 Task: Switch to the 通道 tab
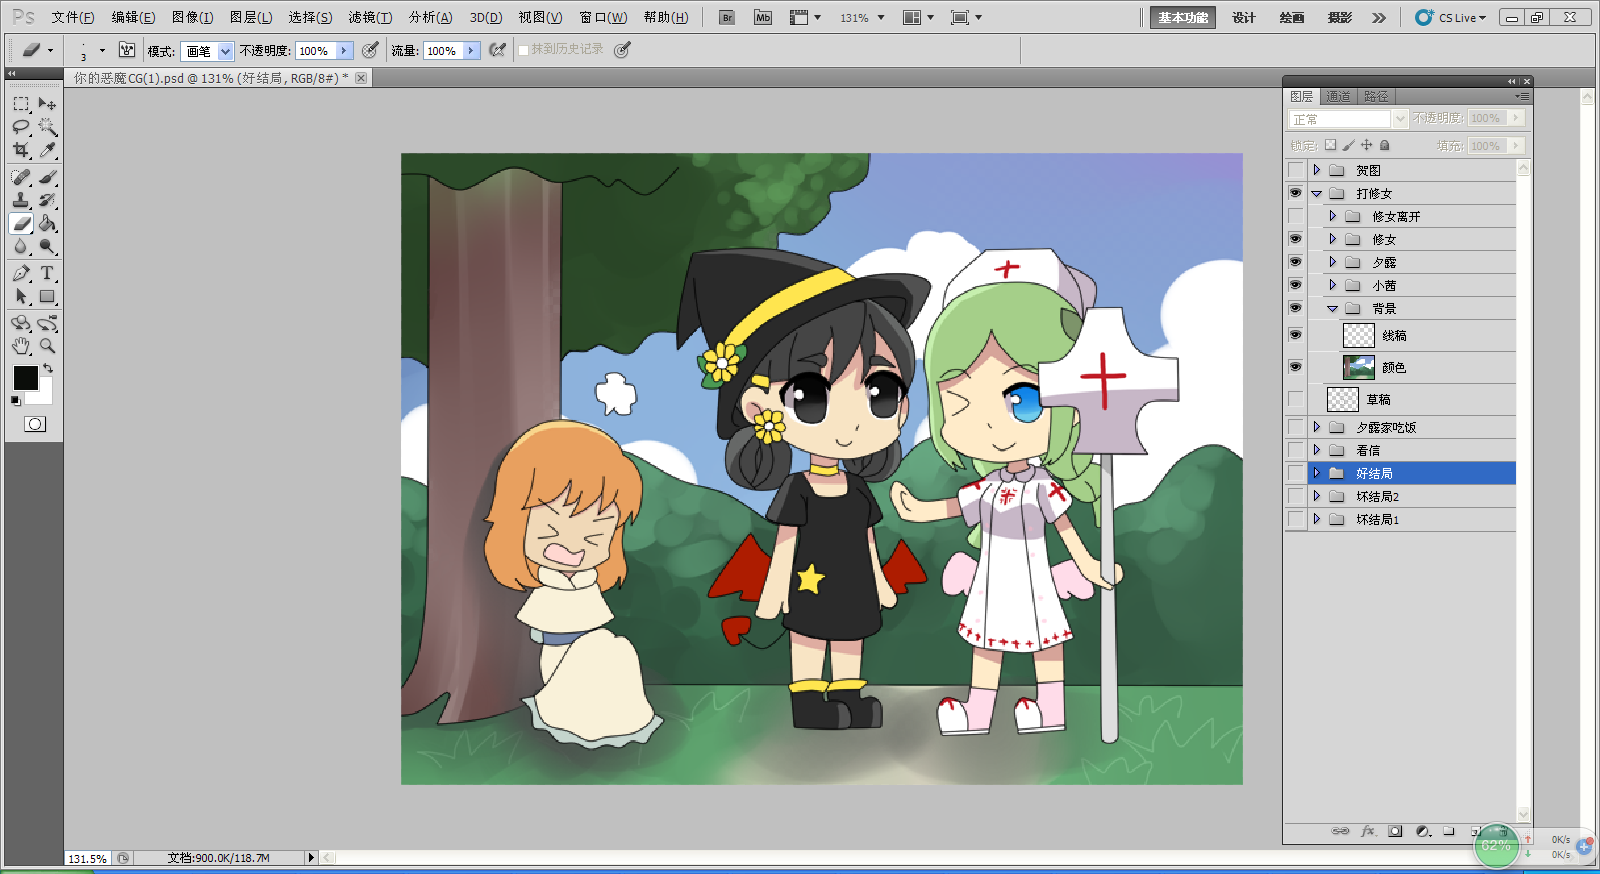[x=1339, y=96]
